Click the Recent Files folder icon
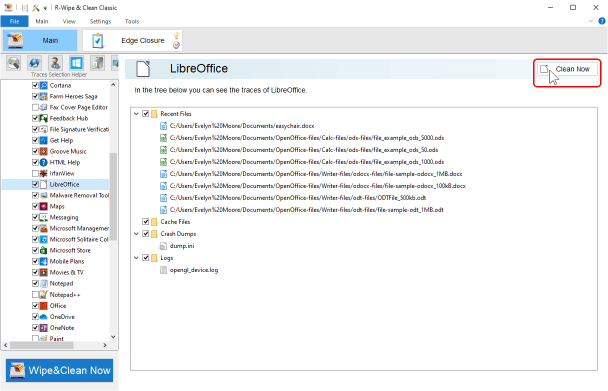This screenshot has height=391, width=608. (154, 114)
